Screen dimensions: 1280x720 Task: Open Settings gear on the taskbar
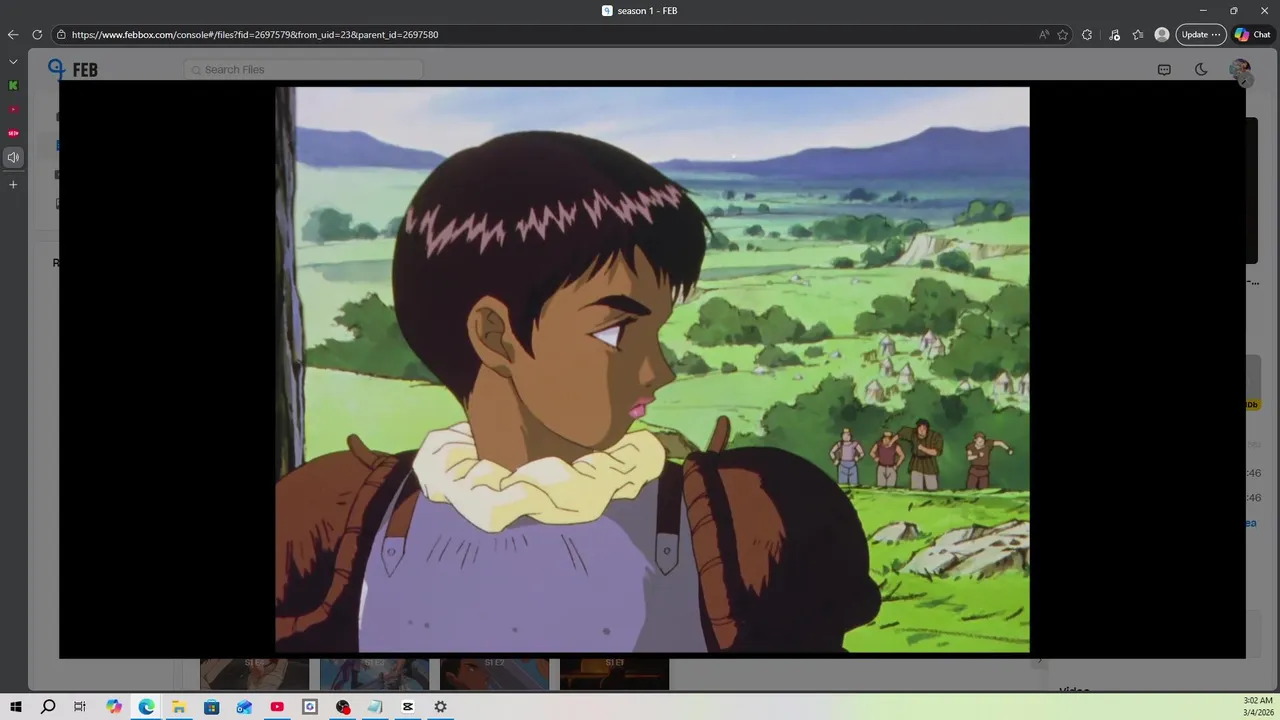pyautogui.click(x=440, y=707)
